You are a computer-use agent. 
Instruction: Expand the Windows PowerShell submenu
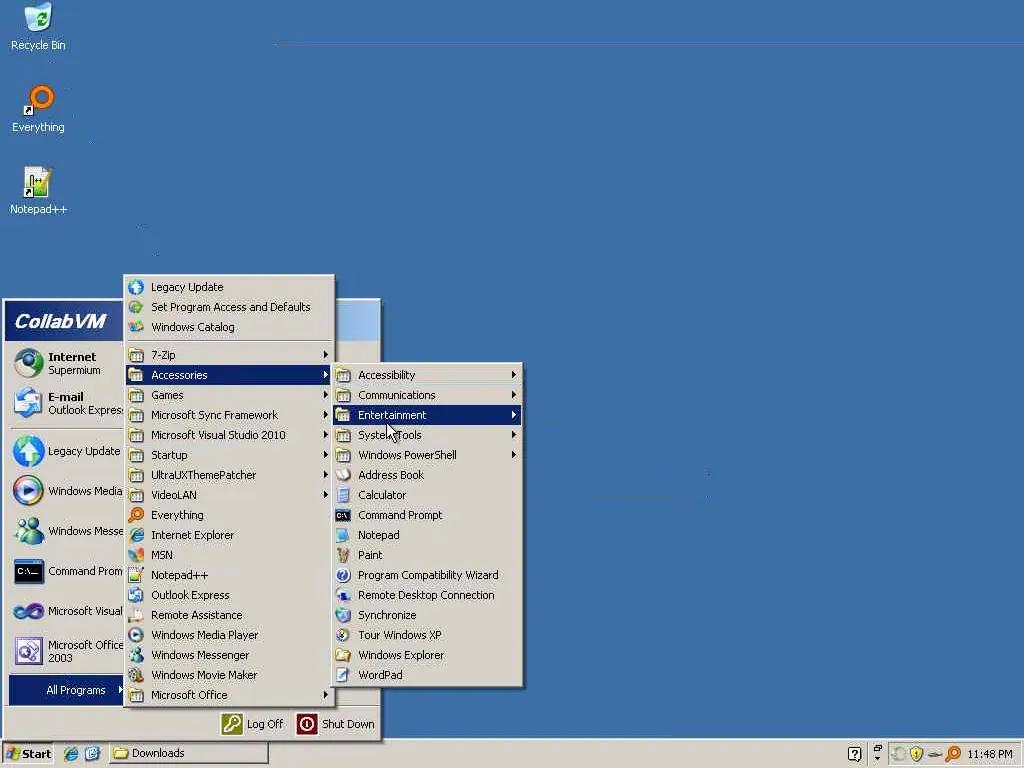(427, 455)
